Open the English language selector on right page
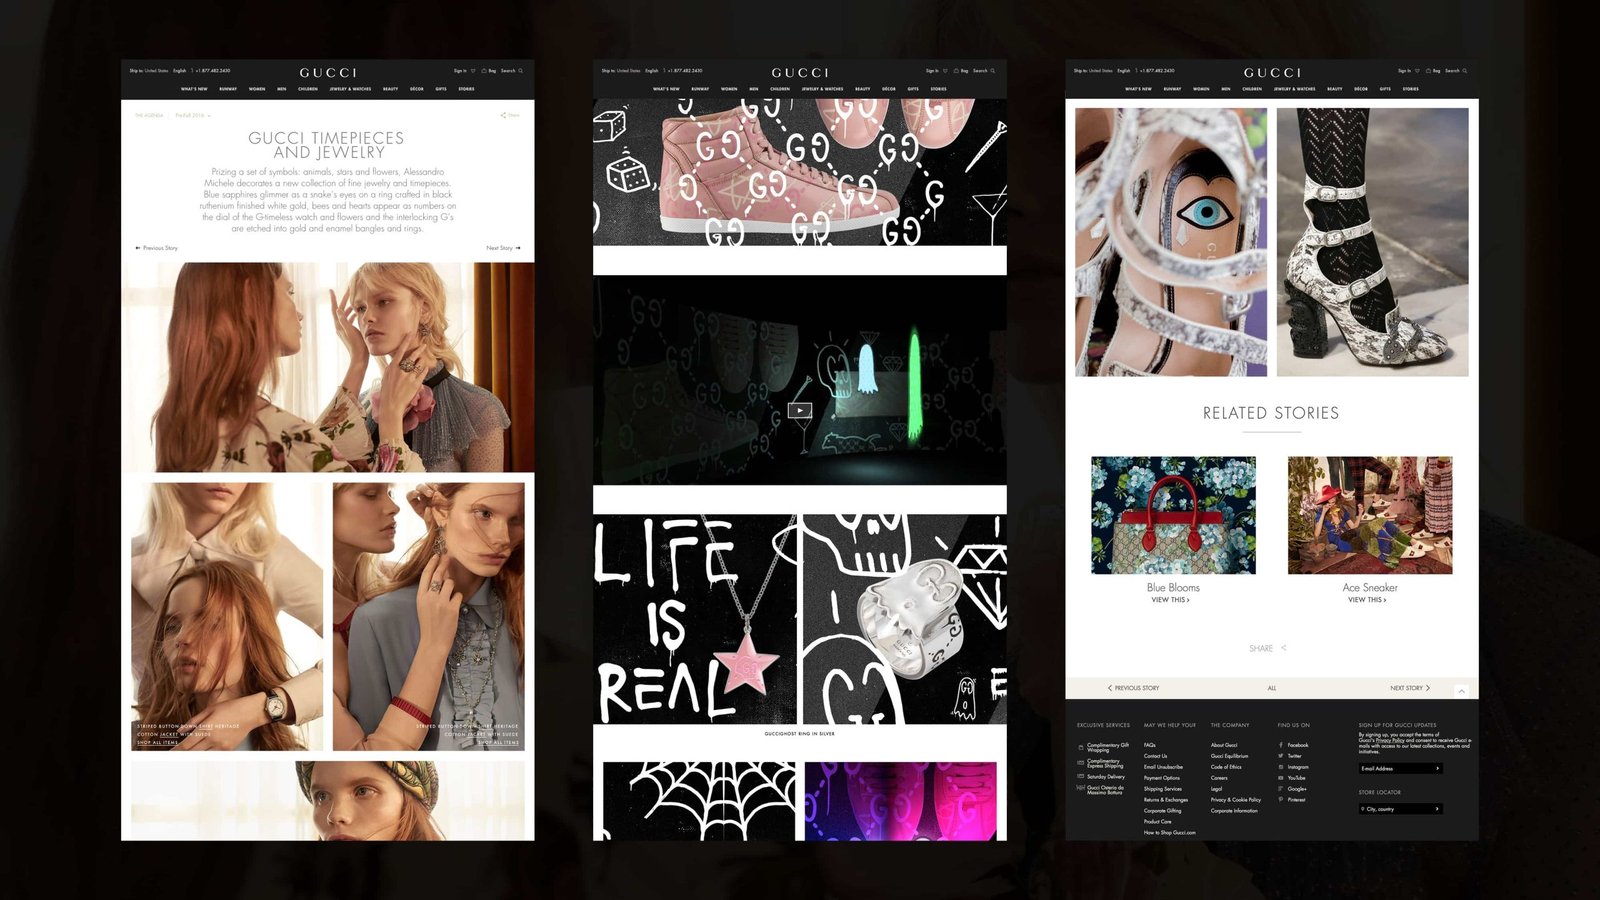This screenshot has height=900, width=1600. tap(1124, 71)
